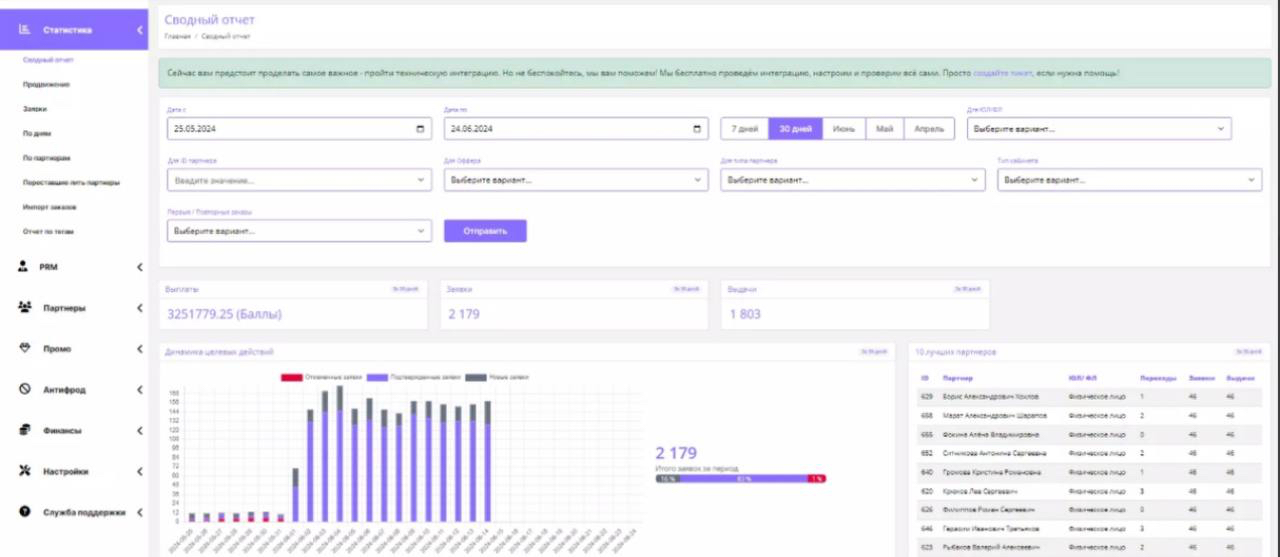Expand the Антифрод section chevron

click(140, 389)
